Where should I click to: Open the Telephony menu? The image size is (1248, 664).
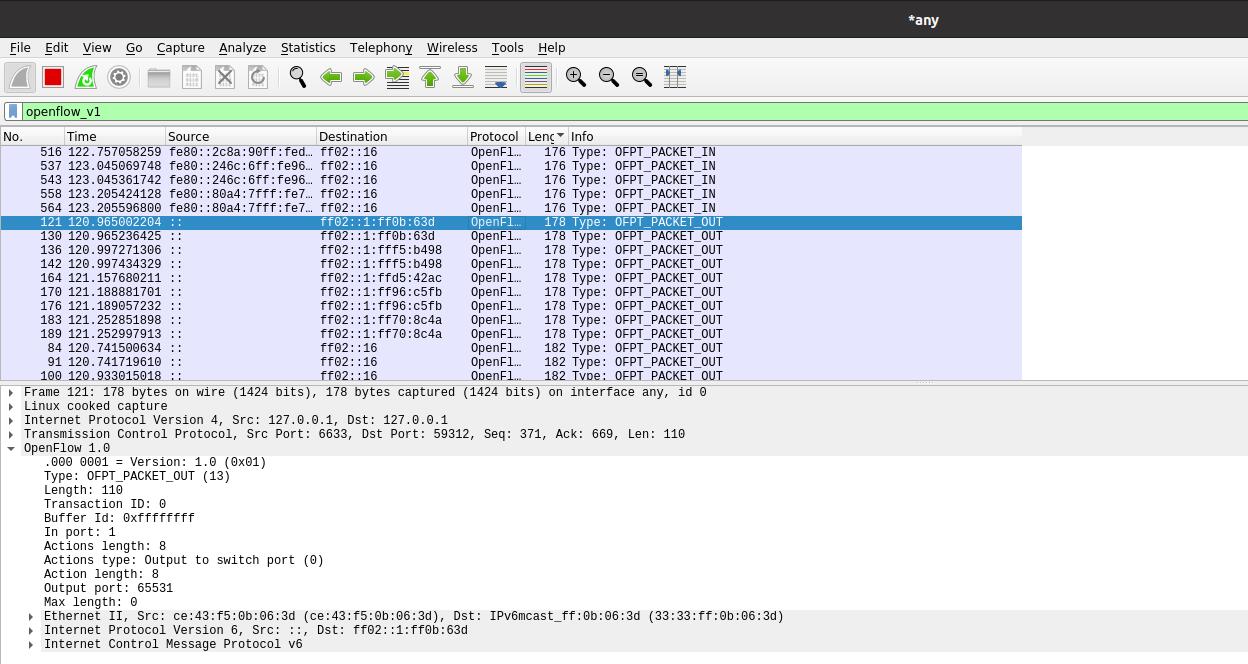[x=380, y=47]
